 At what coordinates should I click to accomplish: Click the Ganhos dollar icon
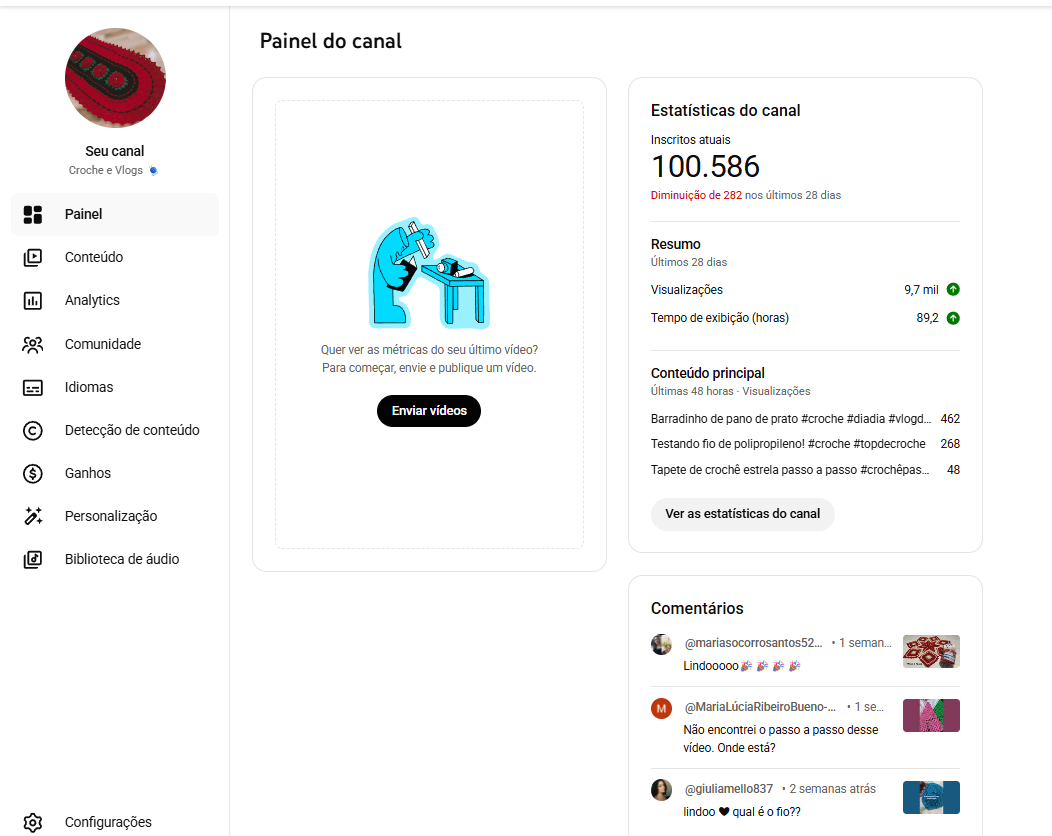tap(33, 473)
